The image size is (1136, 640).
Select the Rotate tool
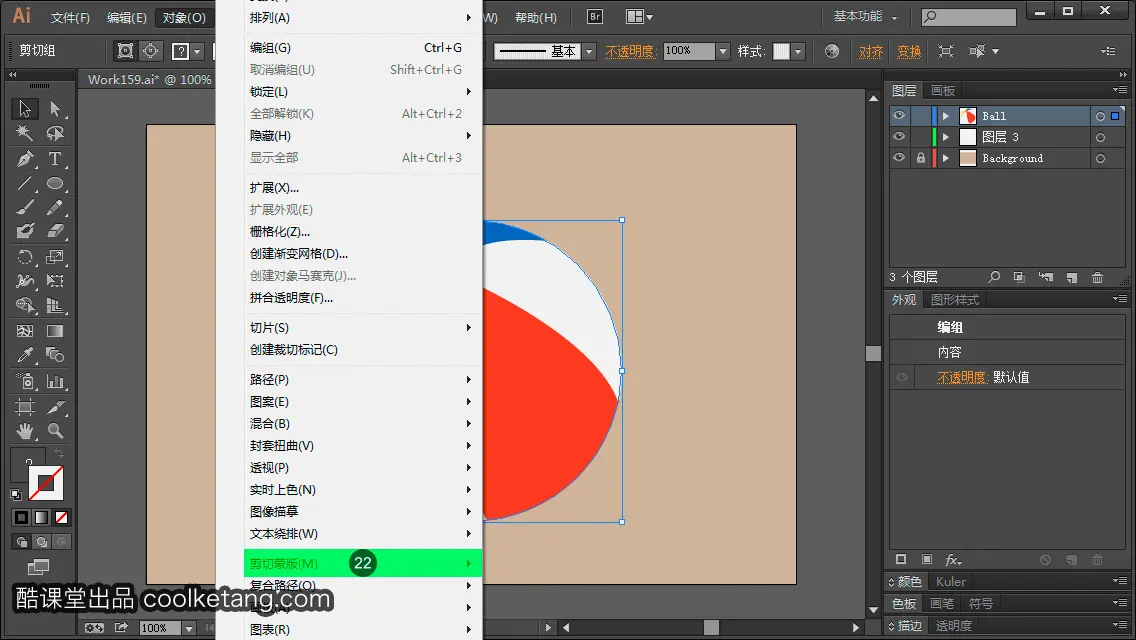25,257
